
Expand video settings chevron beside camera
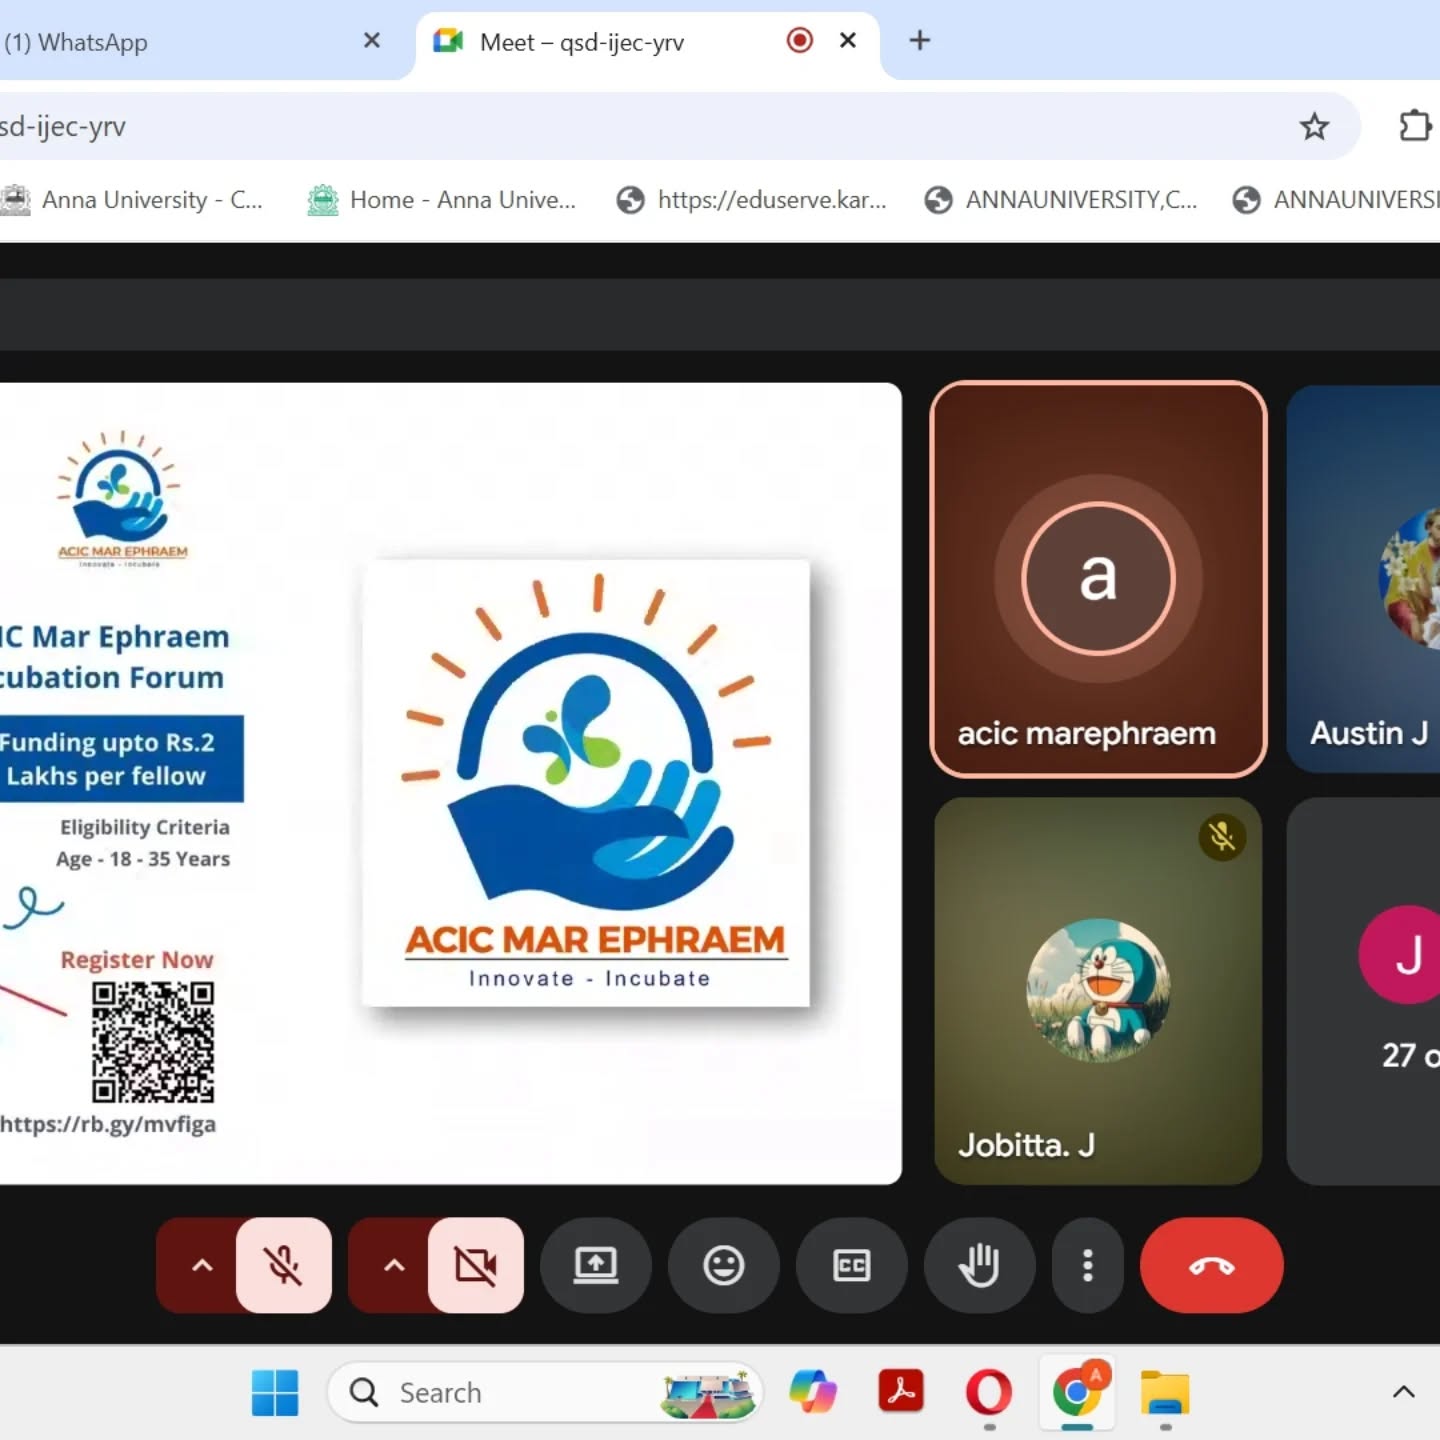[x=393, y=1265]
